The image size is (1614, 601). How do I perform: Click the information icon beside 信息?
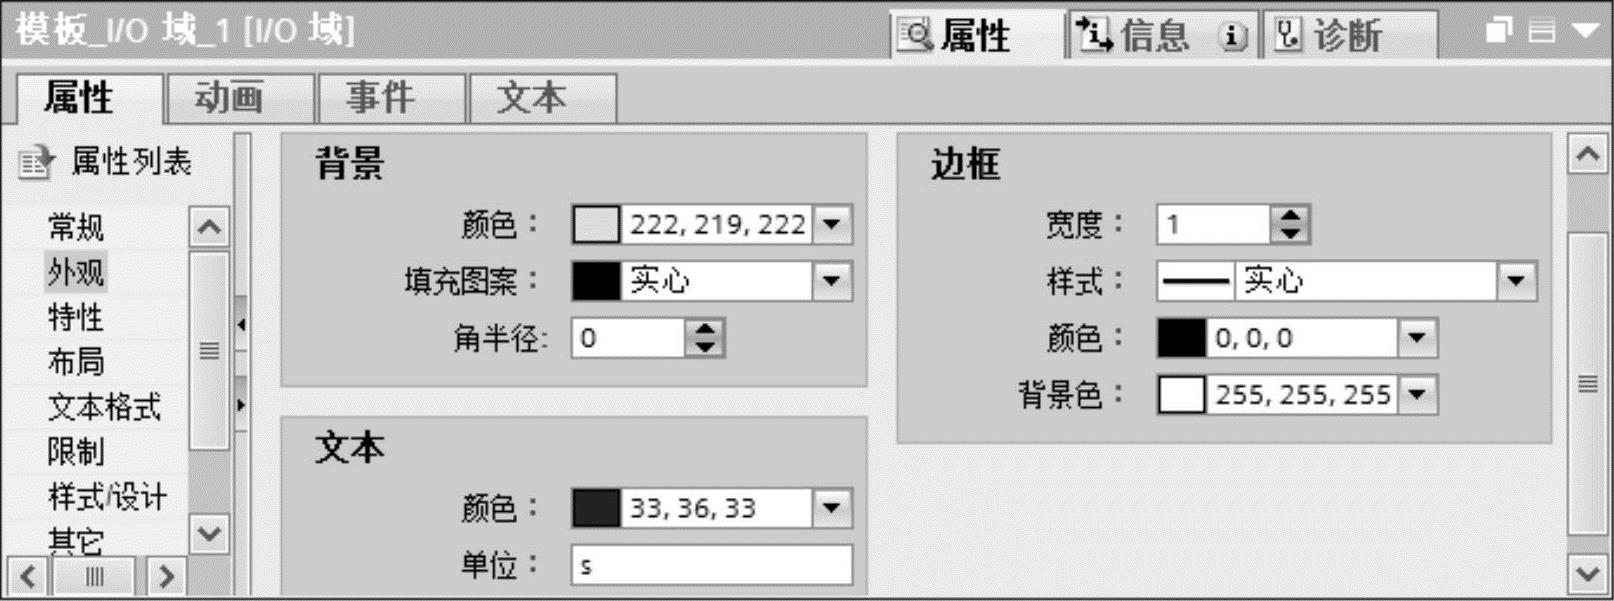1233,37
